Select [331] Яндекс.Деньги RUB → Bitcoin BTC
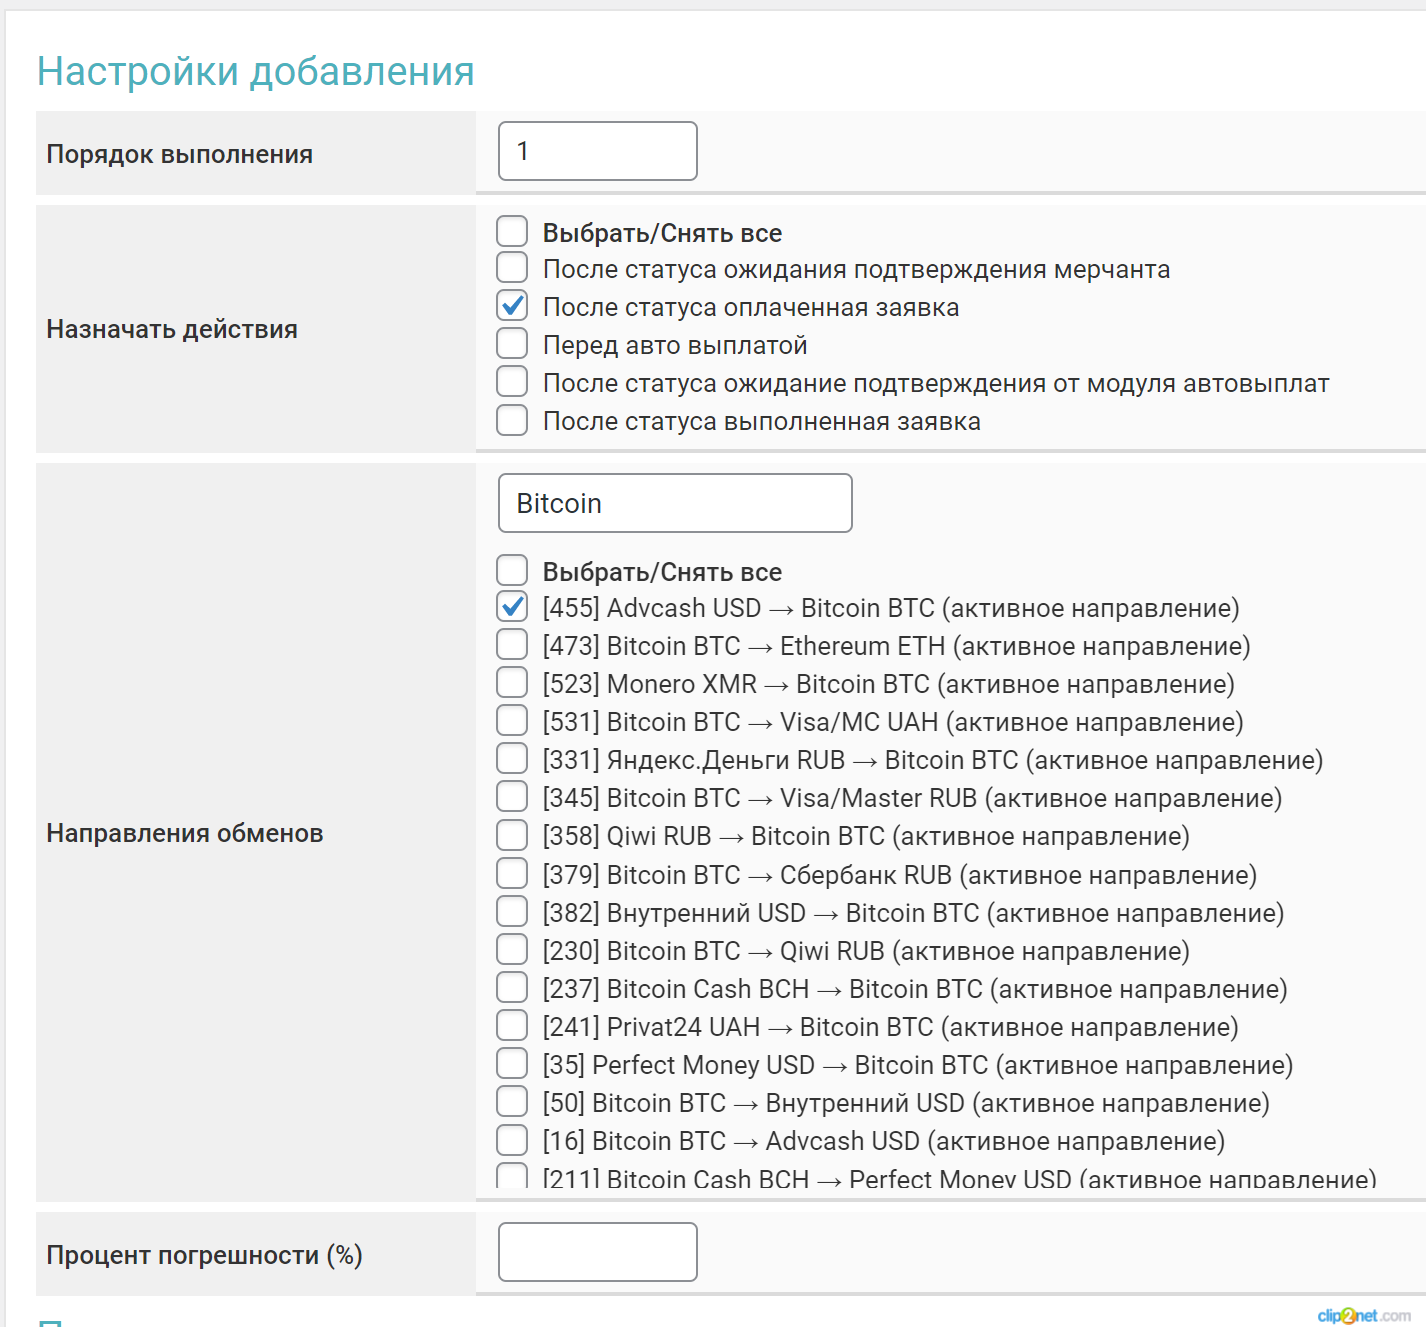1426x1327 pixels. [x=512, y=758]
